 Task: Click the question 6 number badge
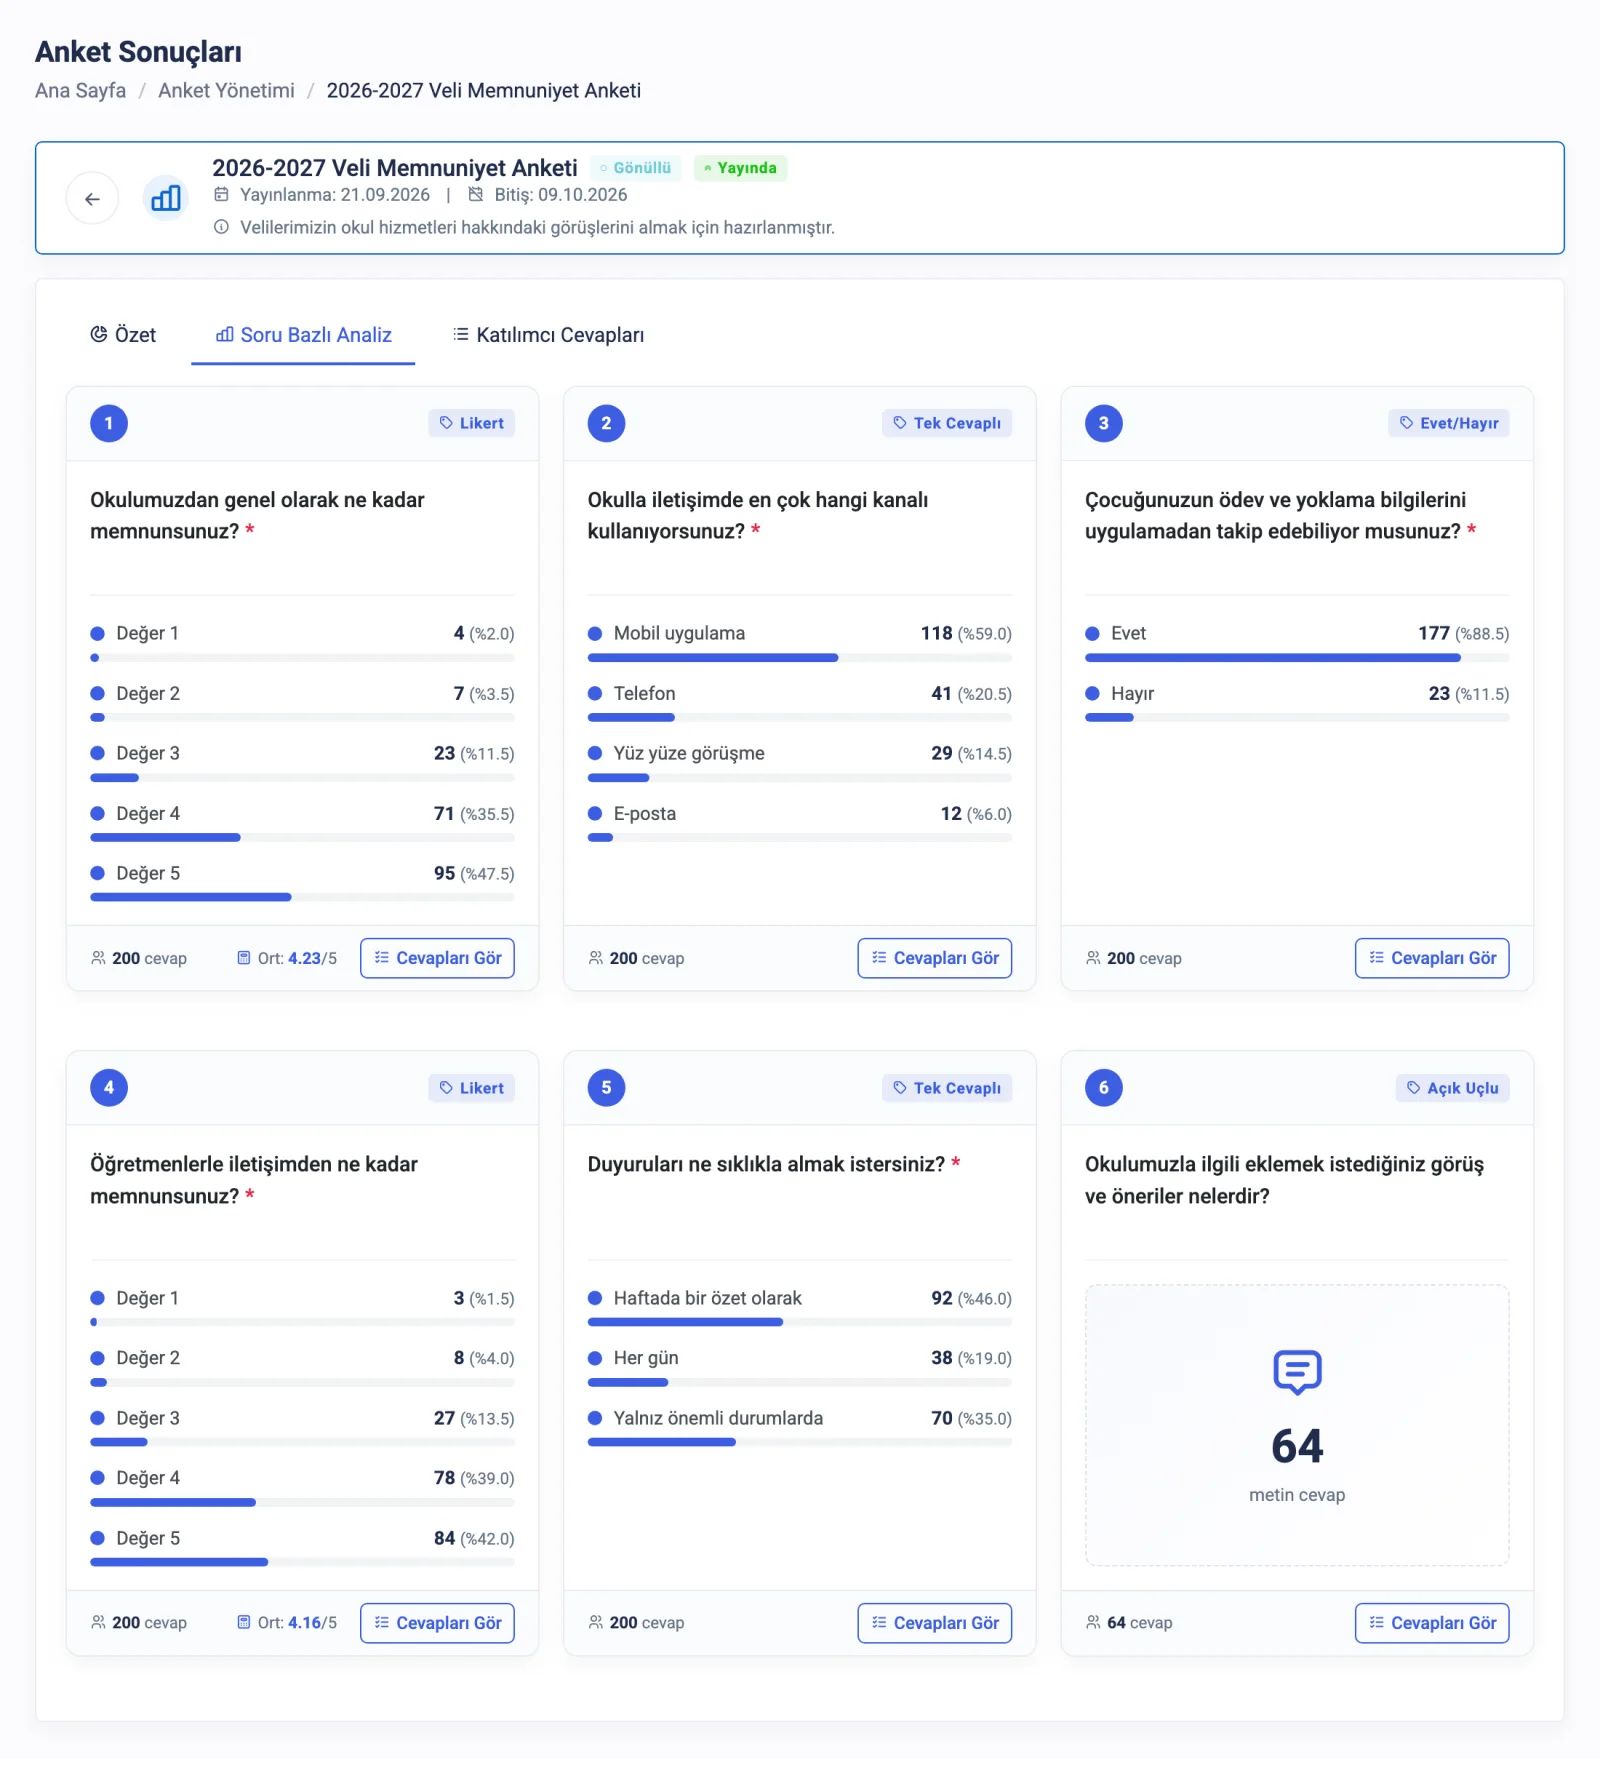click(1103, 1087)
